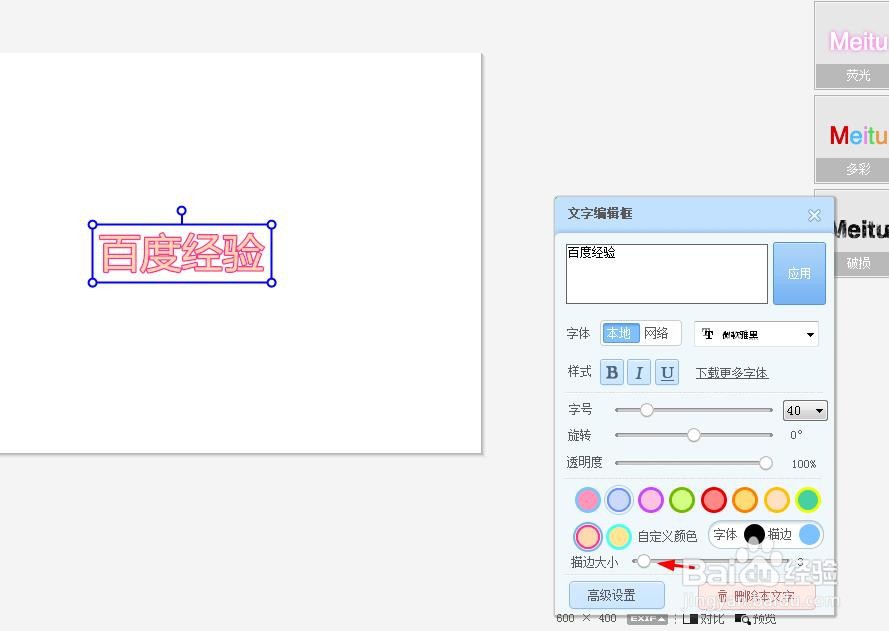
Task: Click the top-left resize handle of text box
Action: pyautogui.click(x=93, y=225)
